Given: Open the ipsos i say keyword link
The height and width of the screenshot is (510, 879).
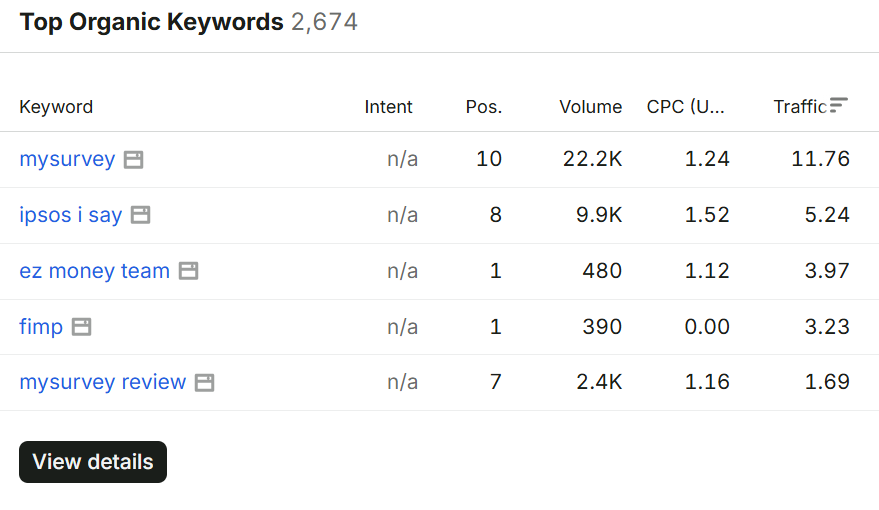Looking at the screenshot, I should (71, 215).
